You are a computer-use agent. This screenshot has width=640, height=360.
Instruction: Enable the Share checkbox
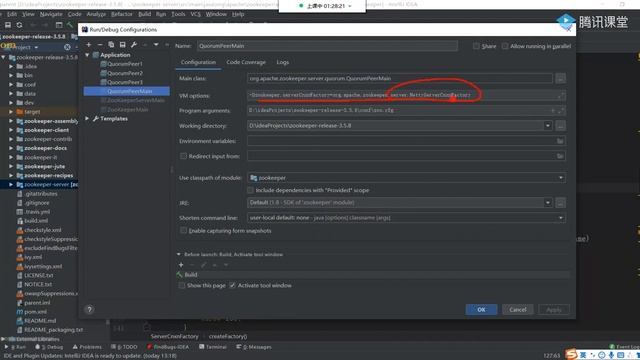(476, 46)
